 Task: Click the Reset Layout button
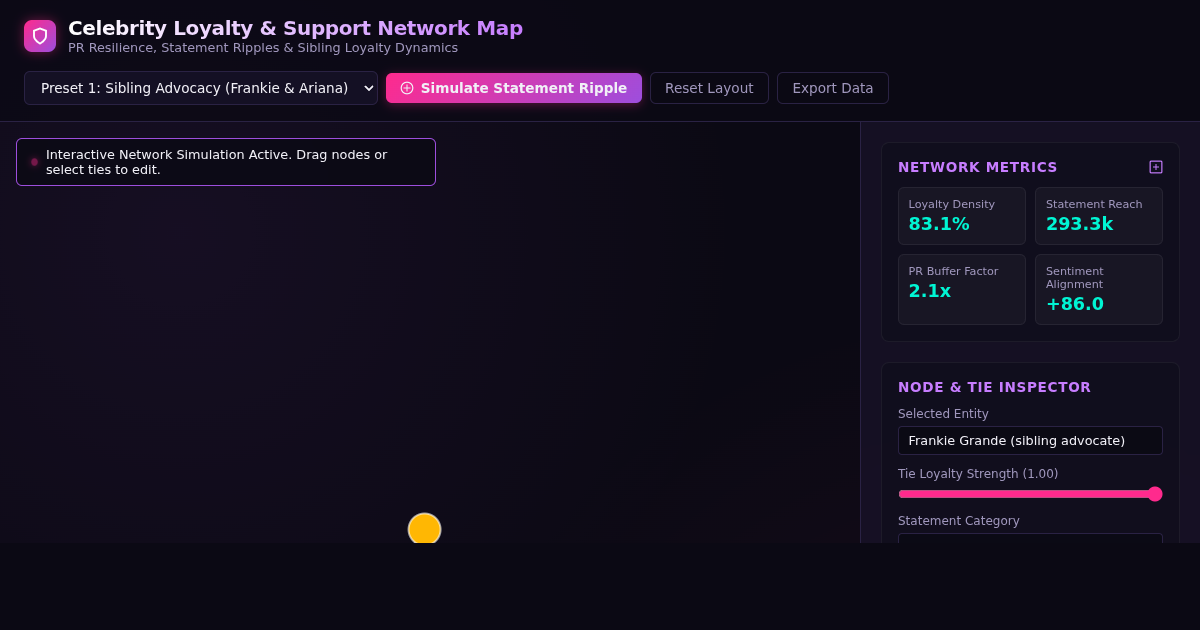[709, 88]
